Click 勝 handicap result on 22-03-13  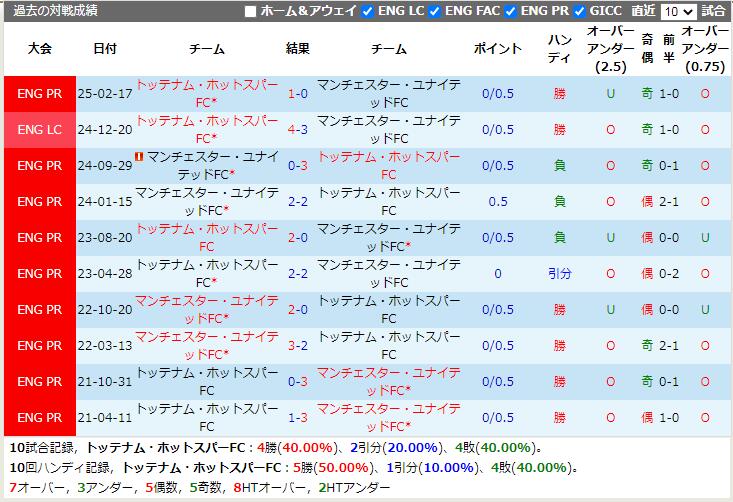click(x=560, y=346)
